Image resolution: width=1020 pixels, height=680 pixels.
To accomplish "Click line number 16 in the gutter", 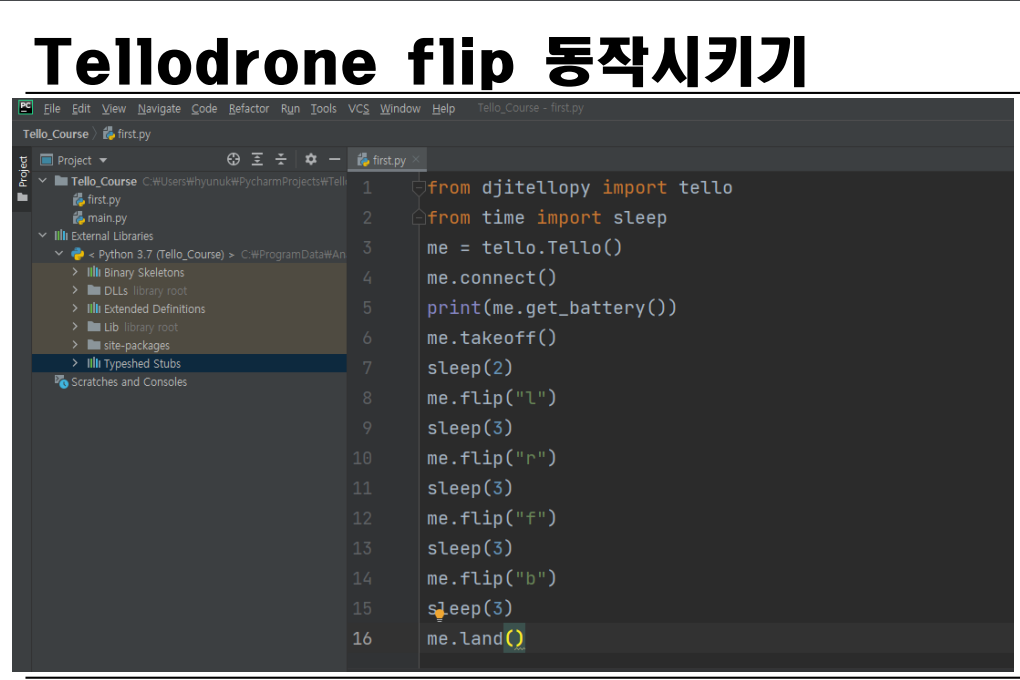I will coord(362,638).
